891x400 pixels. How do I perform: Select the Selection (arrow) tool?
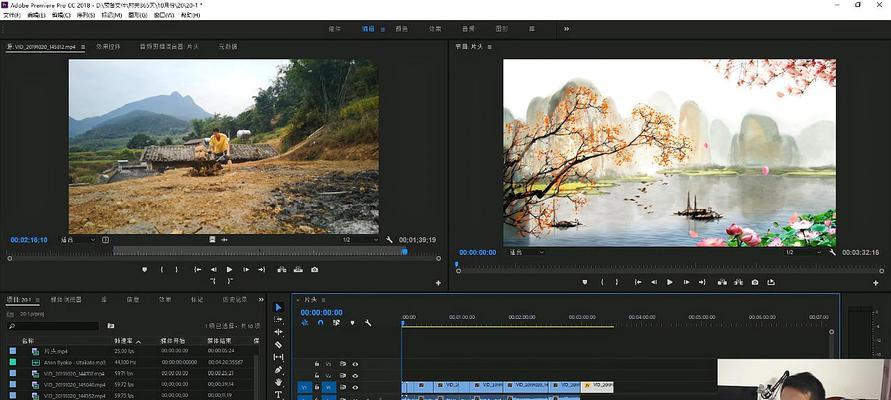[278, 307]
